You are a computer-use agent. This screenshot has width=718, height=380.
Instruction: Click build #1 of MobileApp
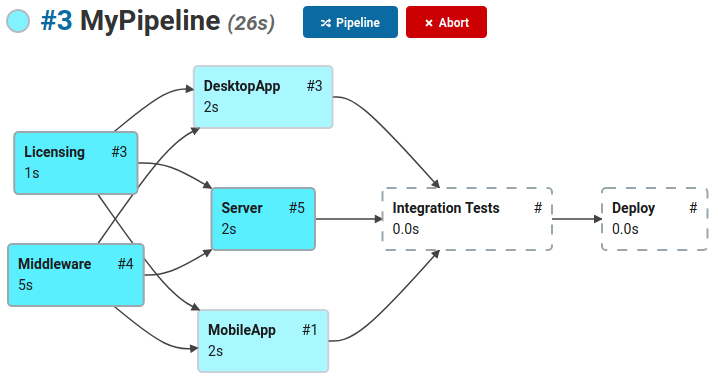310,330
